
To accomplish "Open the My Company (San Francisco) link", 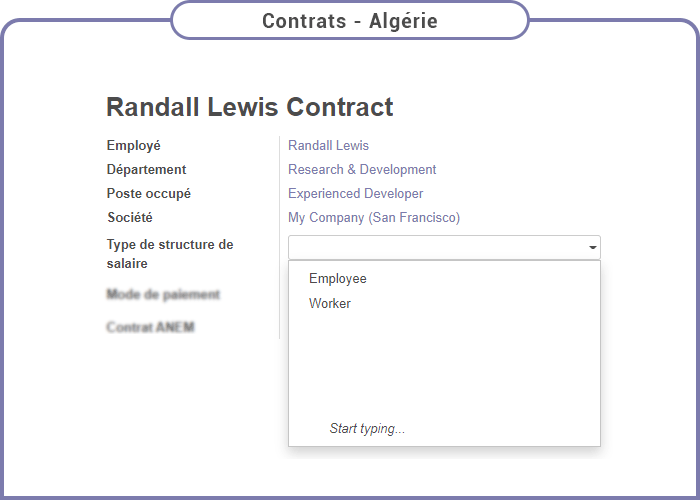I will coord(374,217).
